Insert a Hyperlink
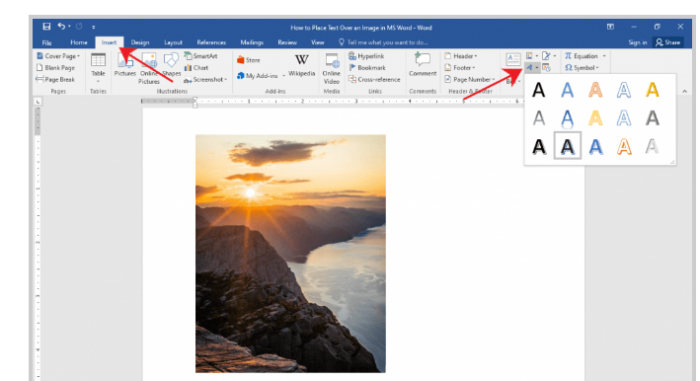Image resolution: width=700 pixels, height=381 pixels. pos(366,56)
